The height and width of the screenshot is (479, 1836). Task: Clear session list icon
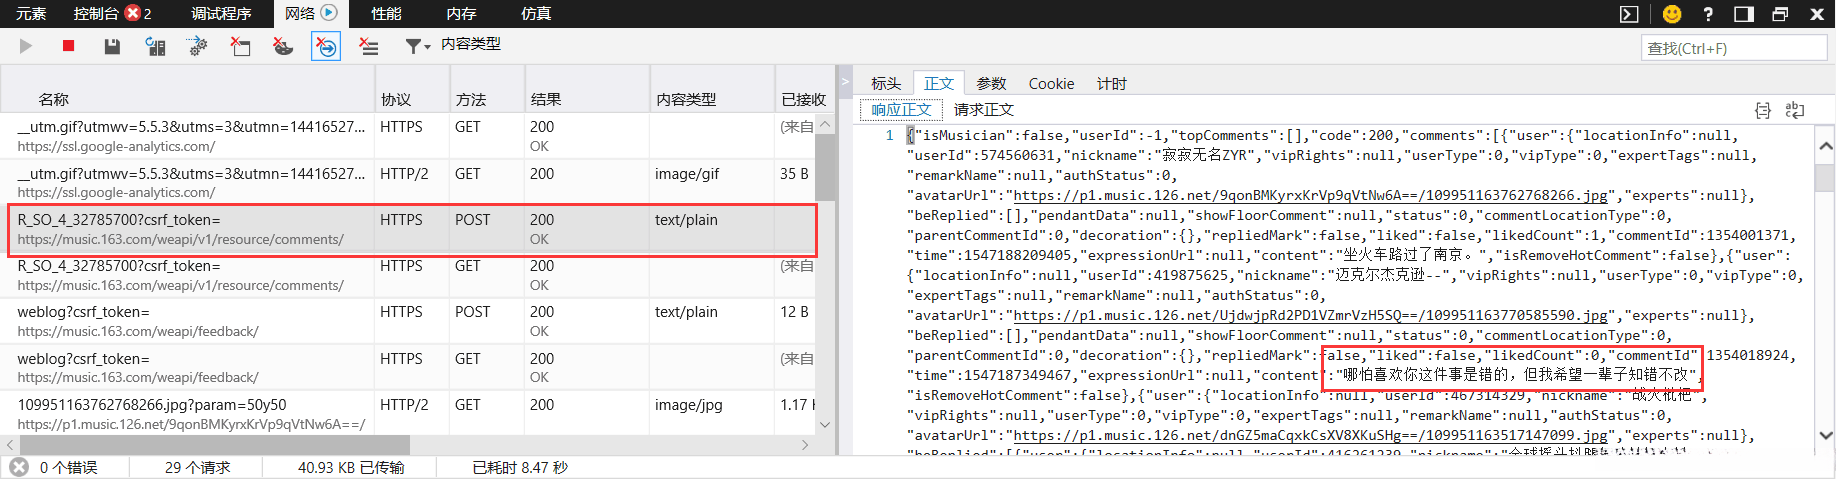point(369,46)
